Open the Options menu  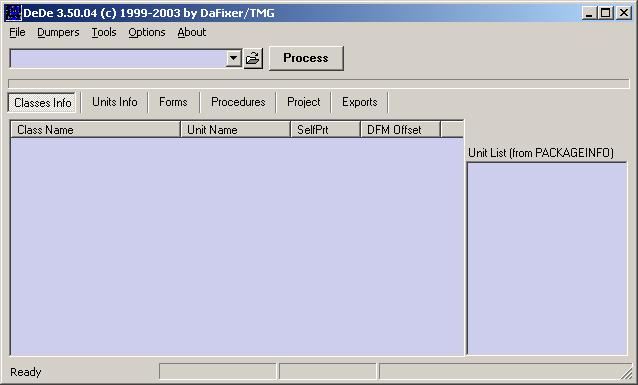(147, 32)
